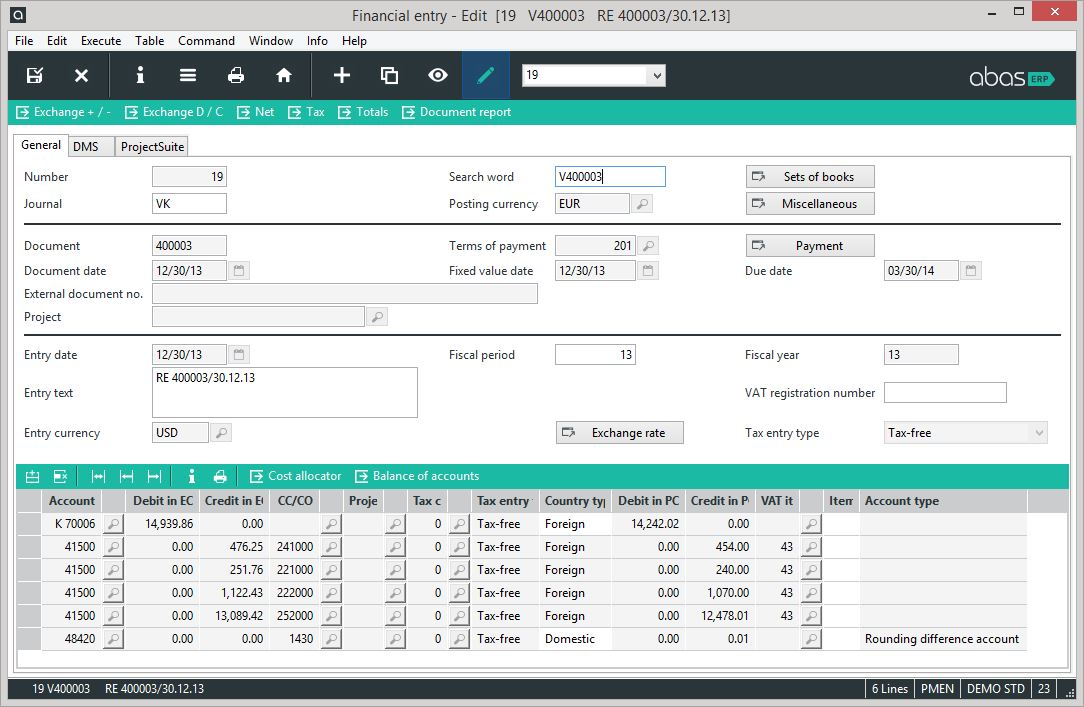Open the Info icon in the toolbar
Image resolution: width=1084 pixels, height=707 pixels.
coord(140,75)
